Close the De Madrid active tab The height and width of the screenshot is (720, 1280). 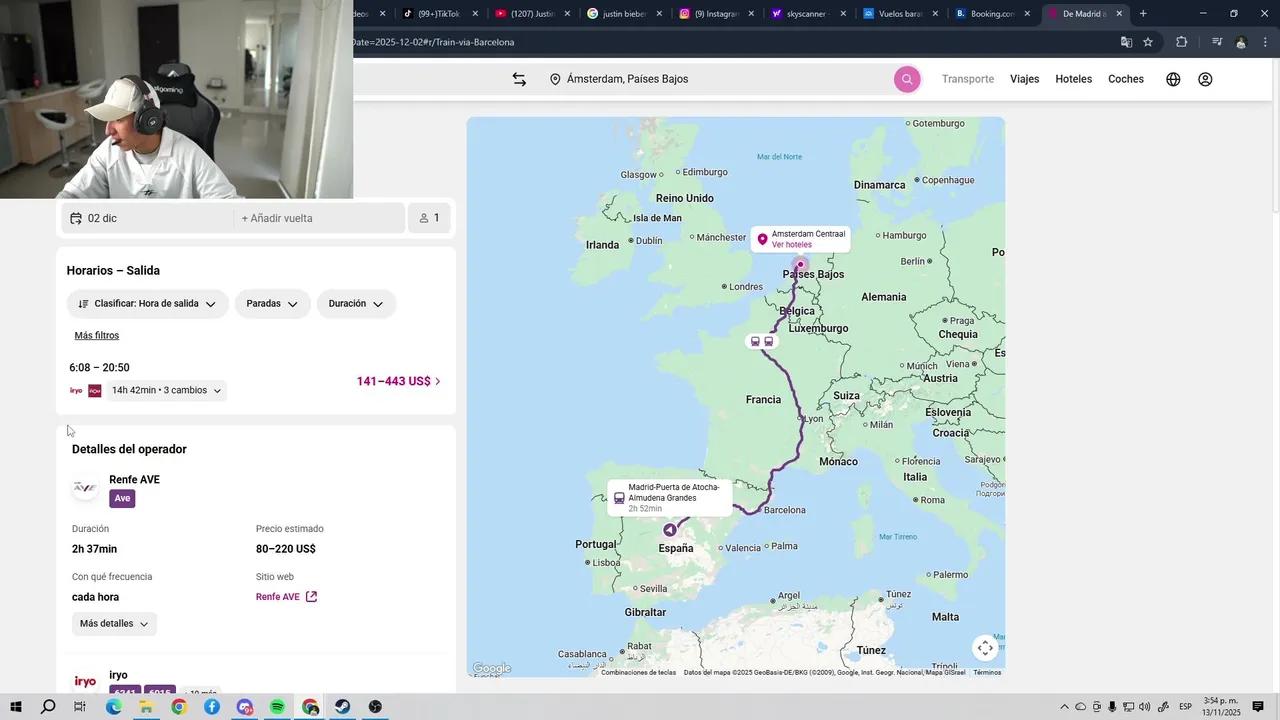[1119, 14]
